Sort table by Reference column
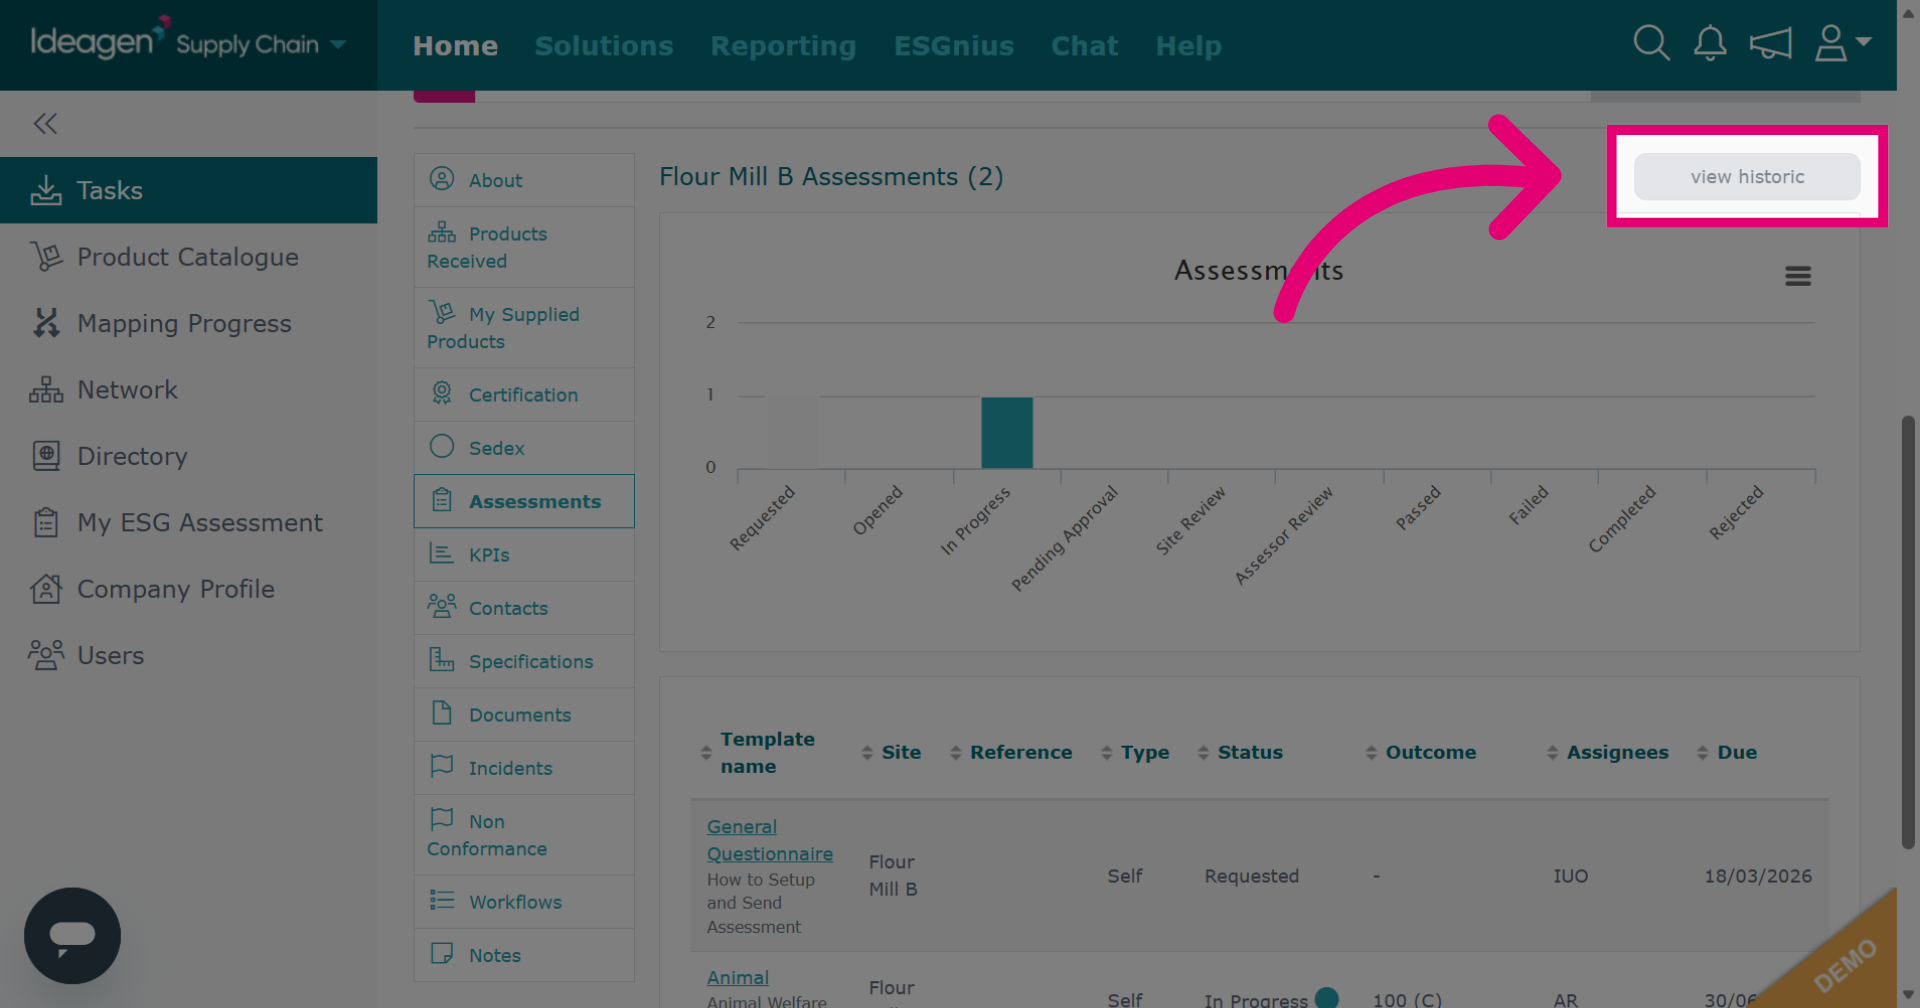 (x=1011, y=752)
